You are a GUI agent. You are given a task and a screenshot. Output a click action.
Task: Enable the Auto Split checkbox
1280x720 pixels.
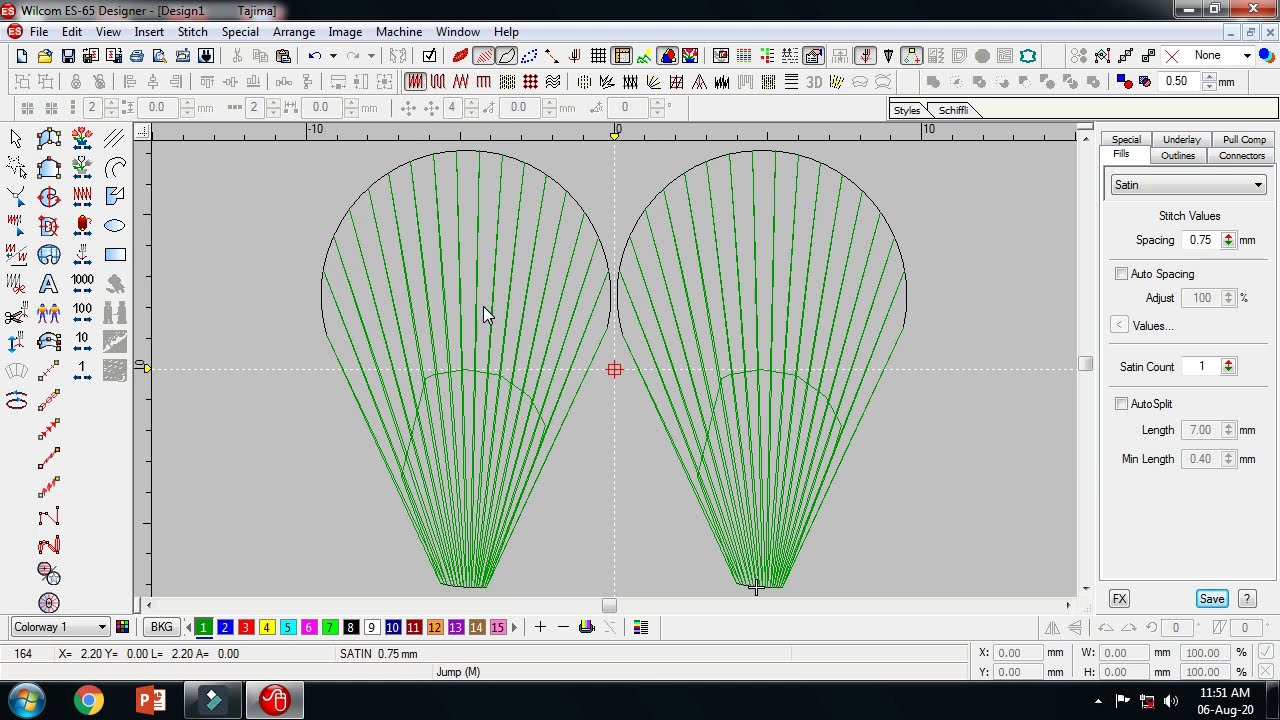coord(1122,404)
